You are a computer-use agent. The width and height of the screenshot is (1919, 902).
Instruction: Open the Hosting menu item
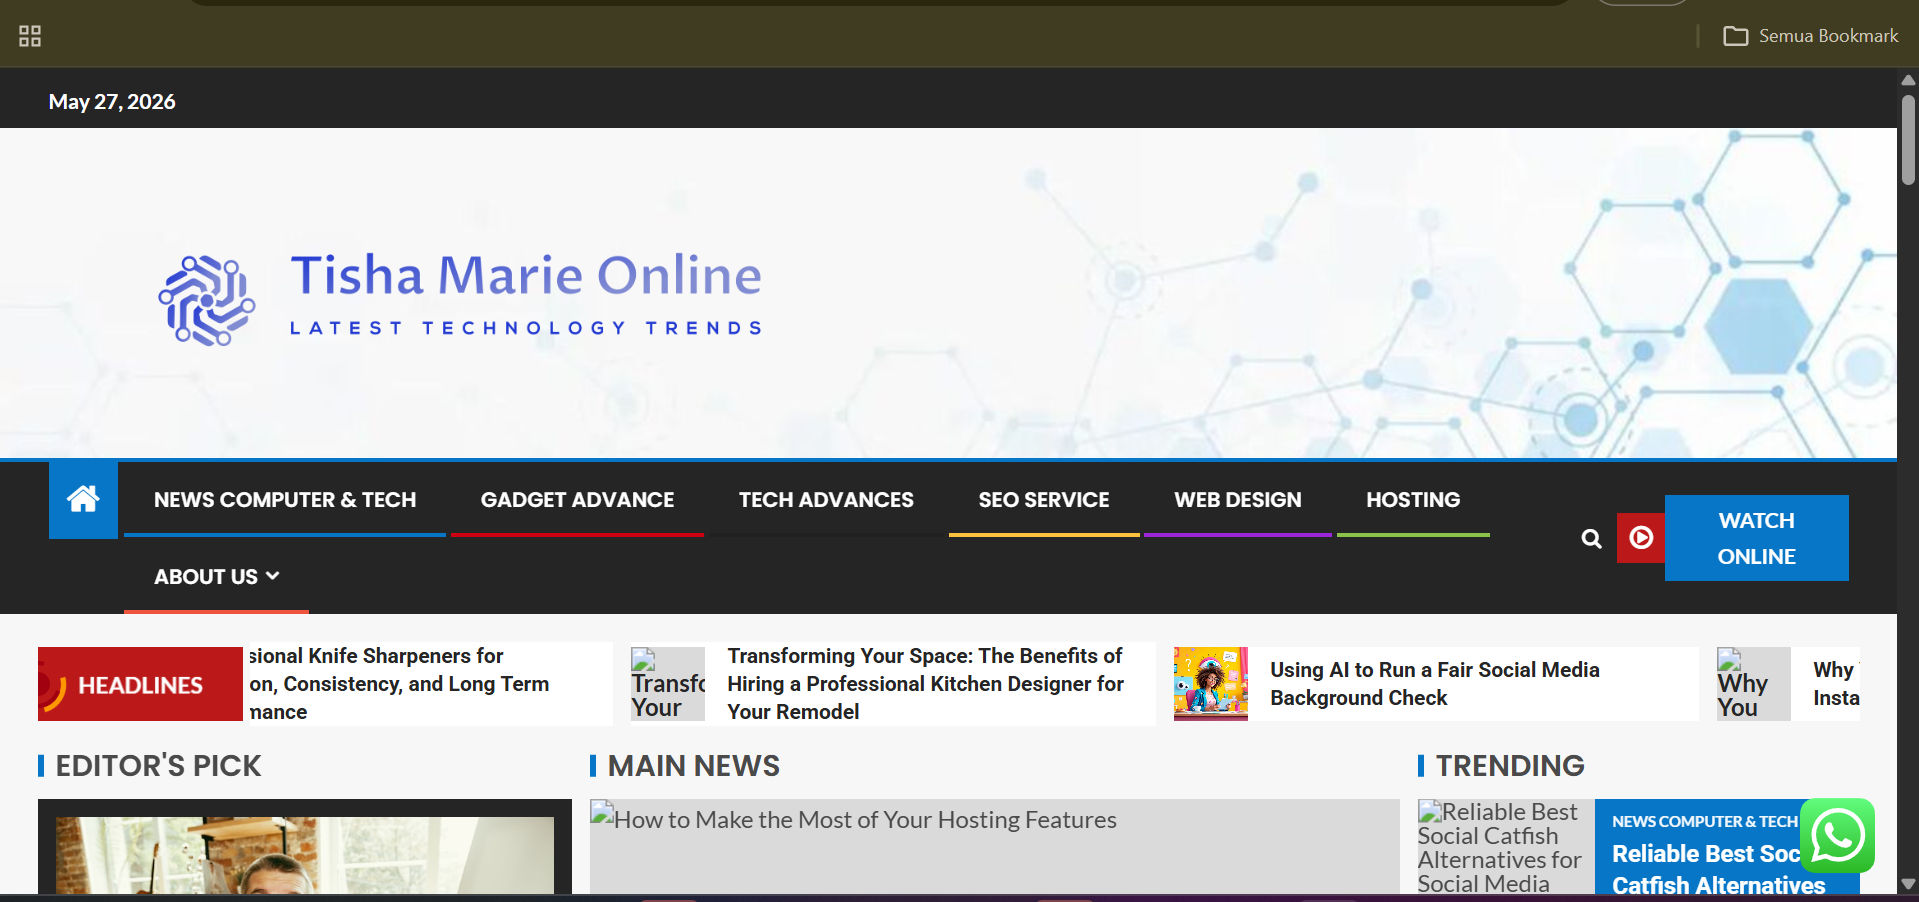point(1413,500)
